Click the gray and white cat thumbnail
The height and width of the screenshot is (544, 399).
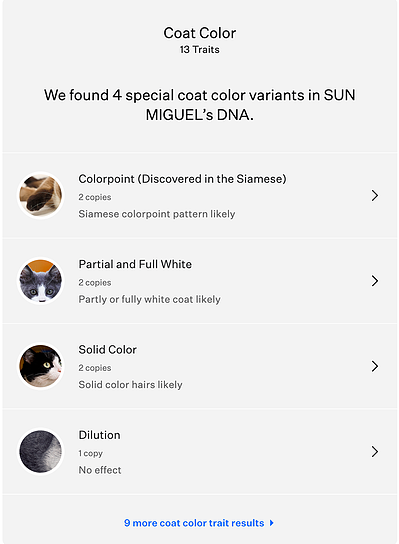41,281
